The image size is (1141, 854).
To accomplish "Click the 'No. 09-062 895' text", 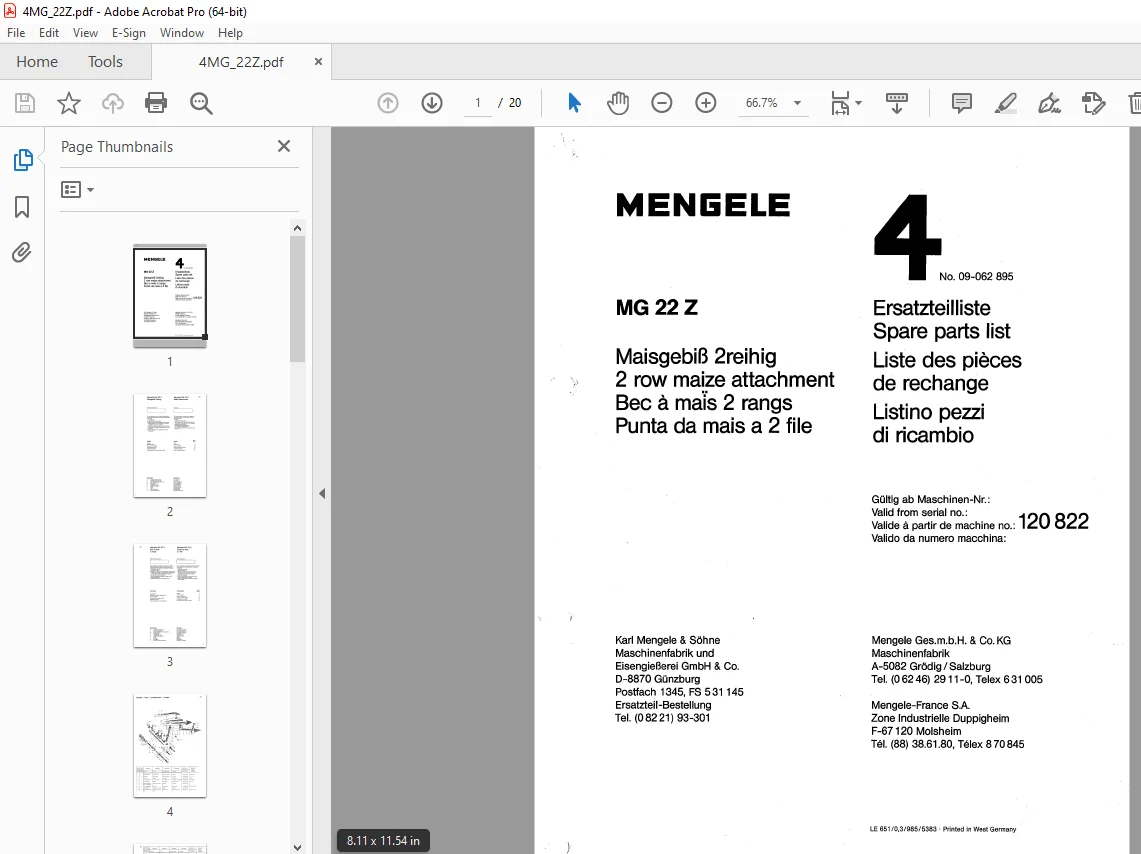I will pos(976,276).
